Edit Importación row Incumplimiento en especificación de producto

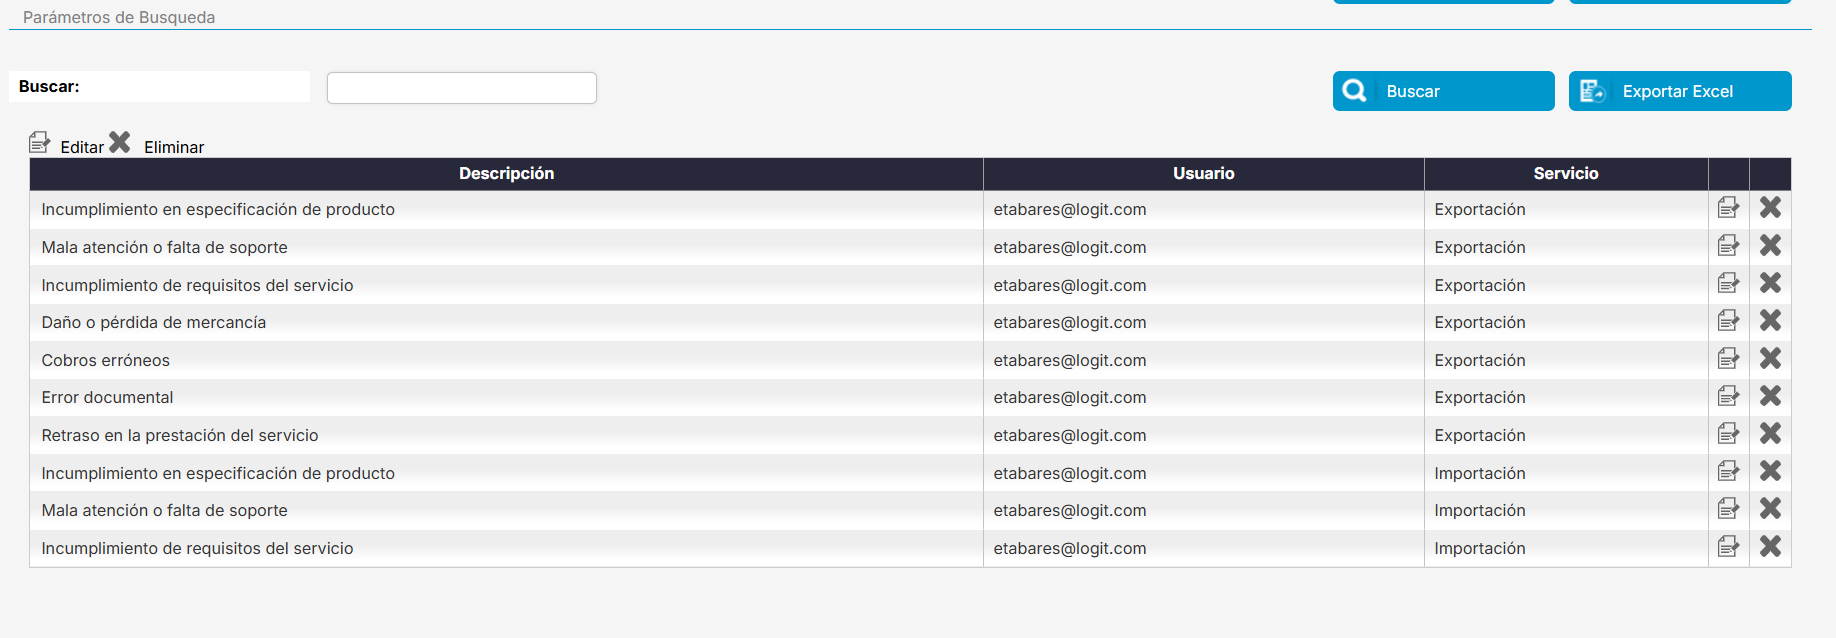pos(1728,472)
